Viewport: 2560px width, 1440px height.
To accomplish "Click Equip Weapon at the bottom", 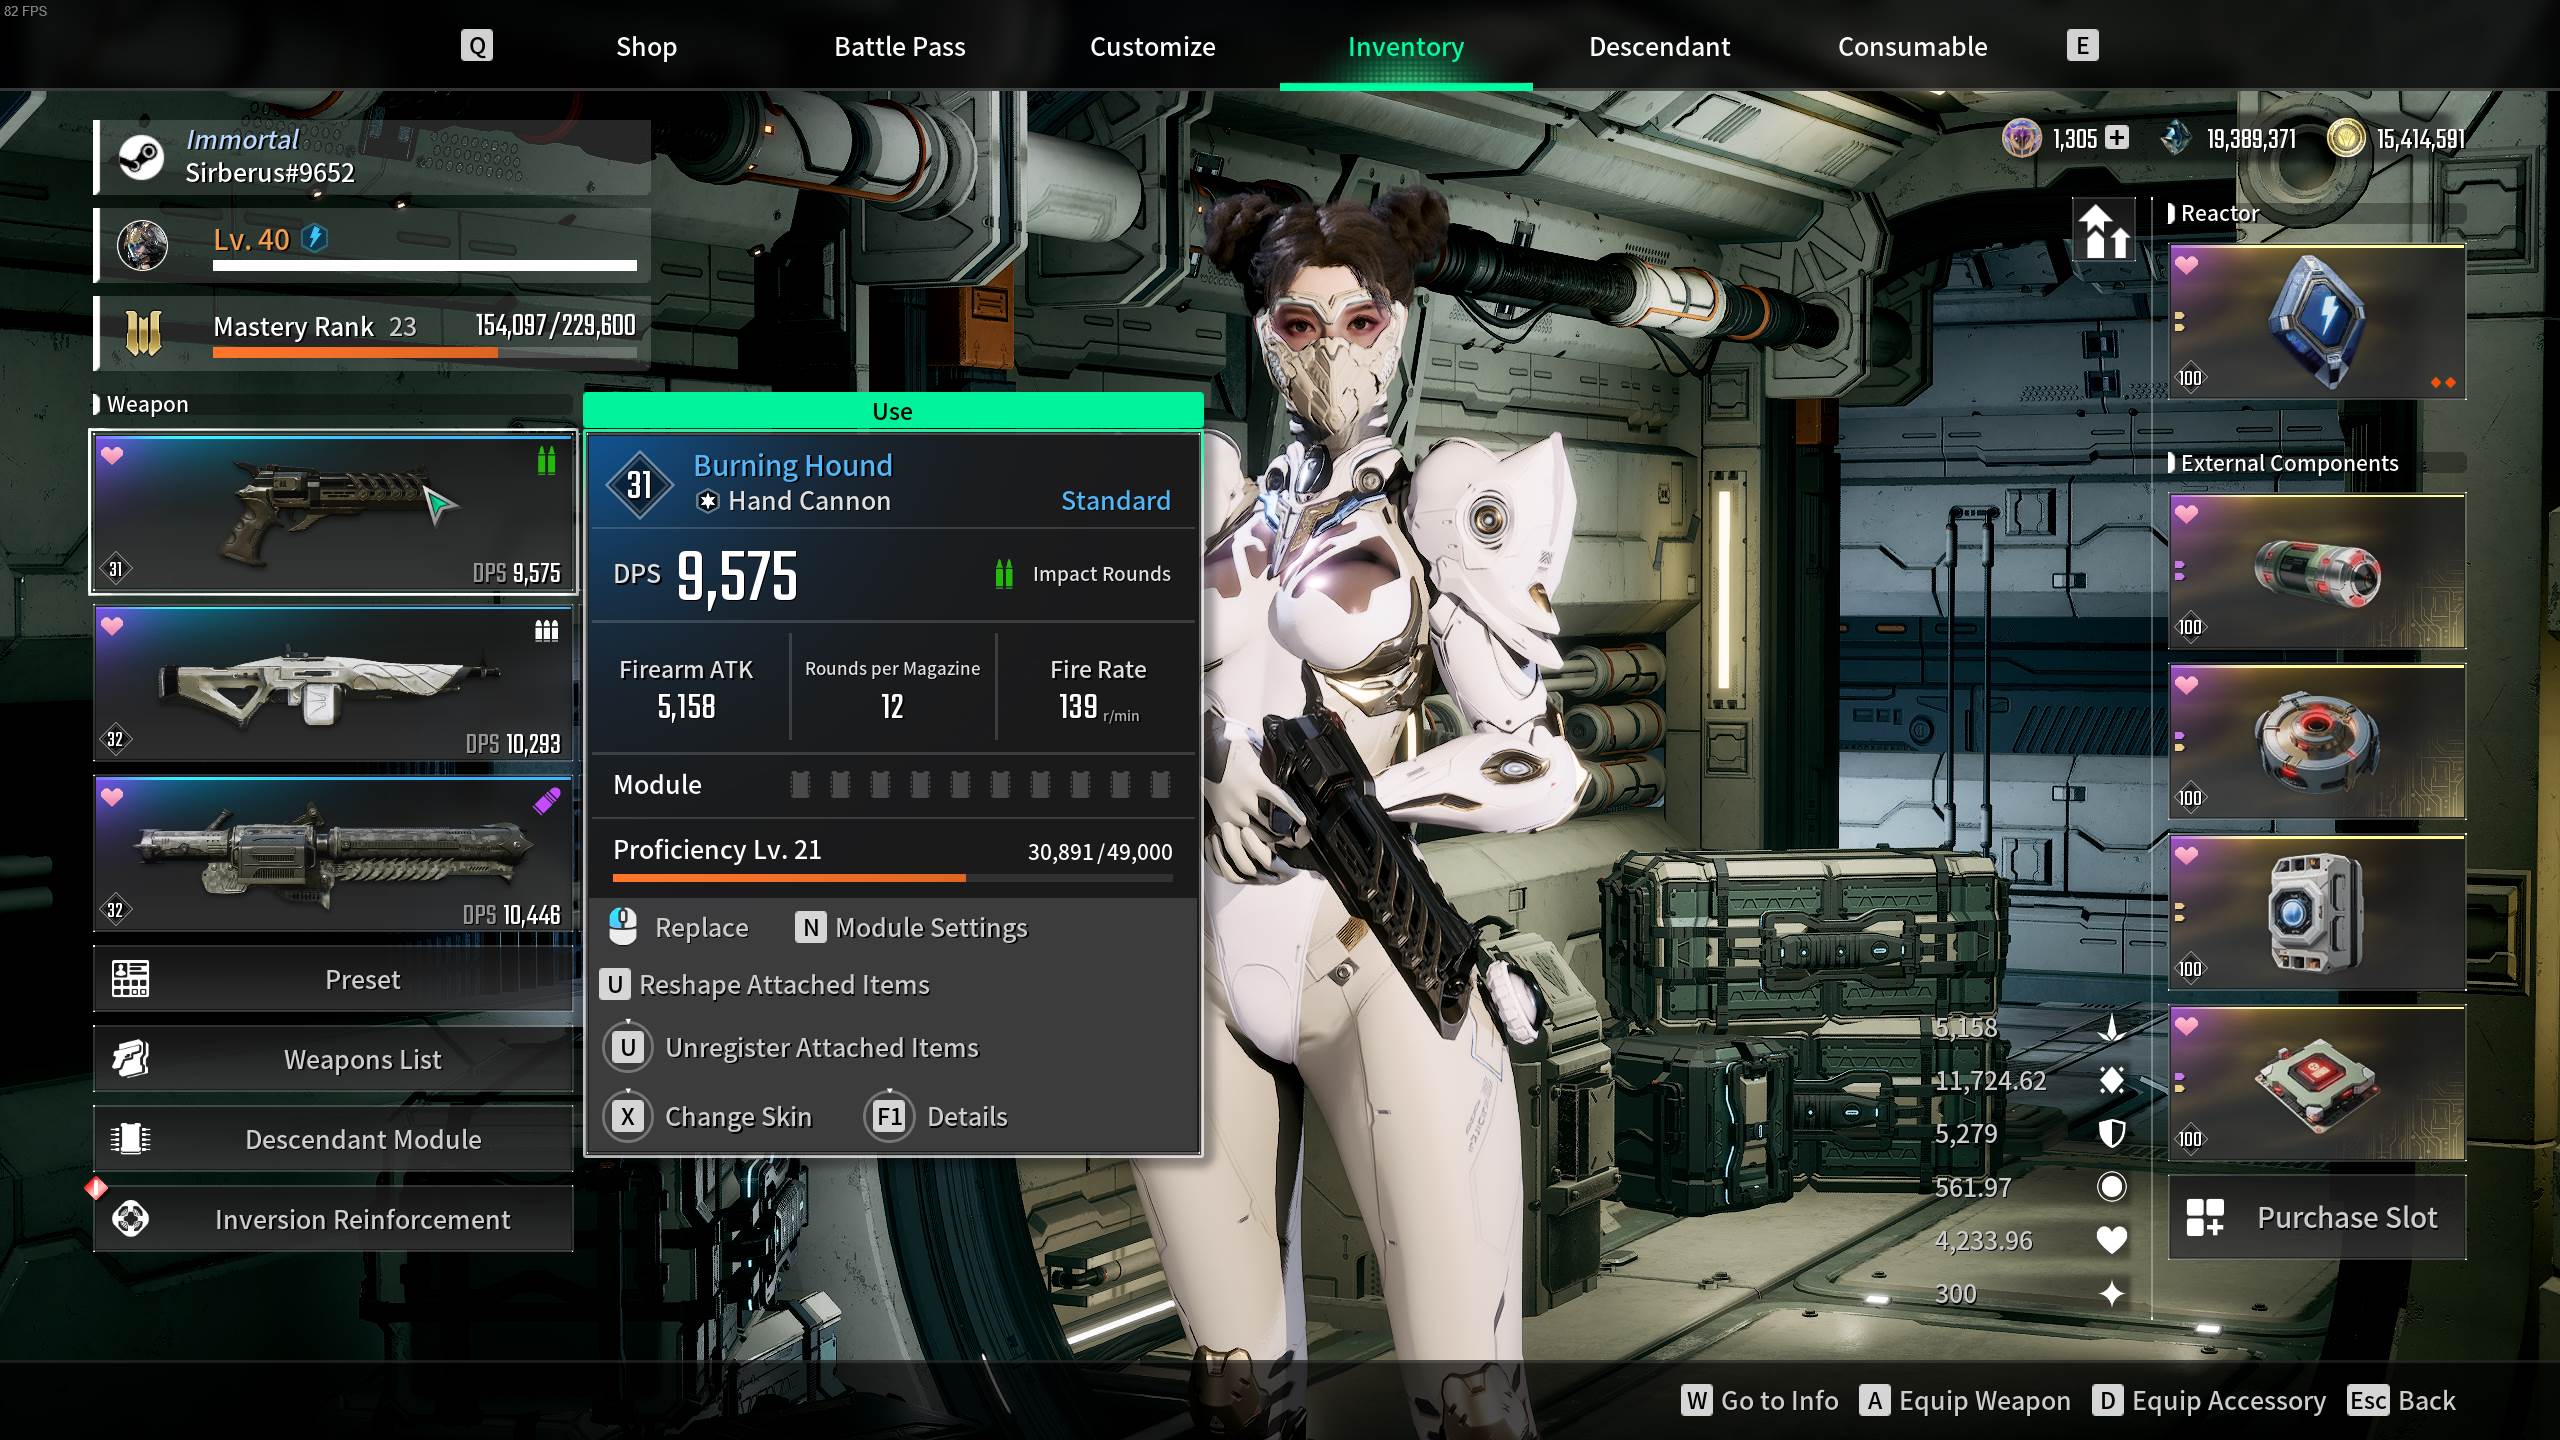I will point(1965,1401).
